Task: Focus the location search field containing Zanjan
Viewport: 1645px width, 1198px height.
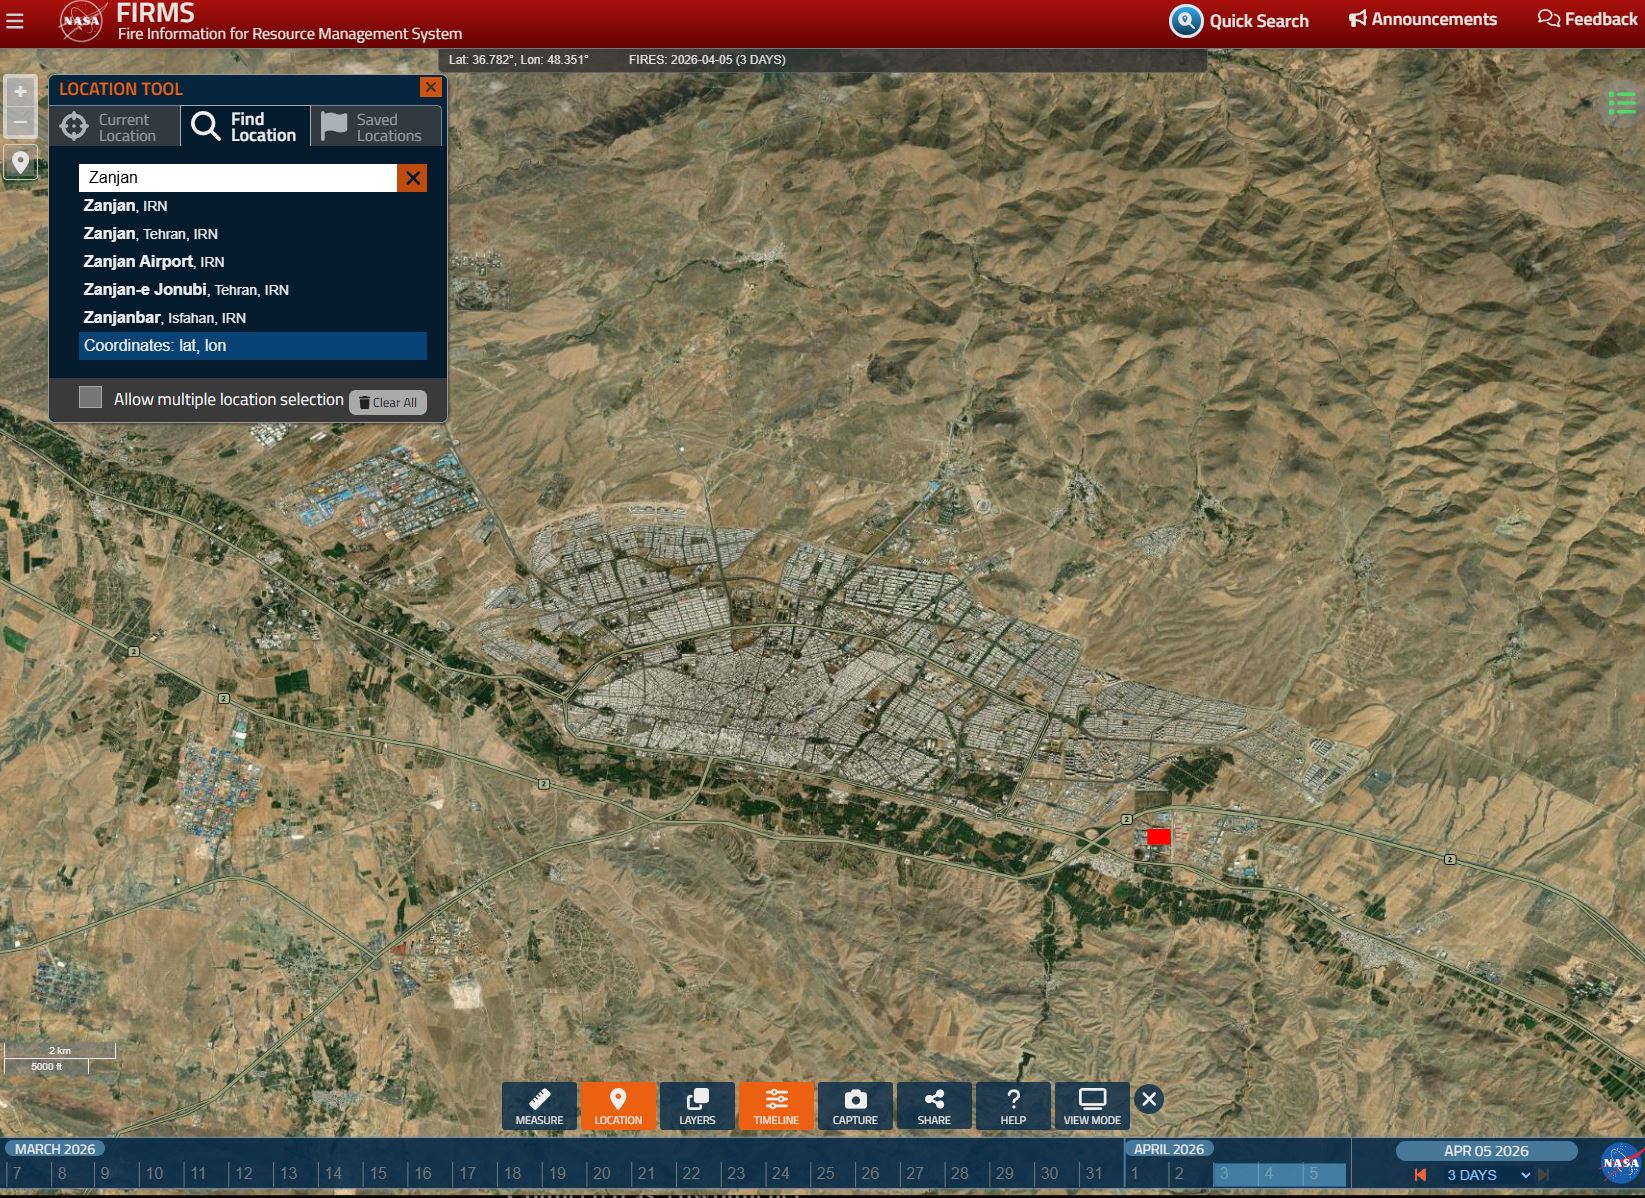Action: pos(238,178)
